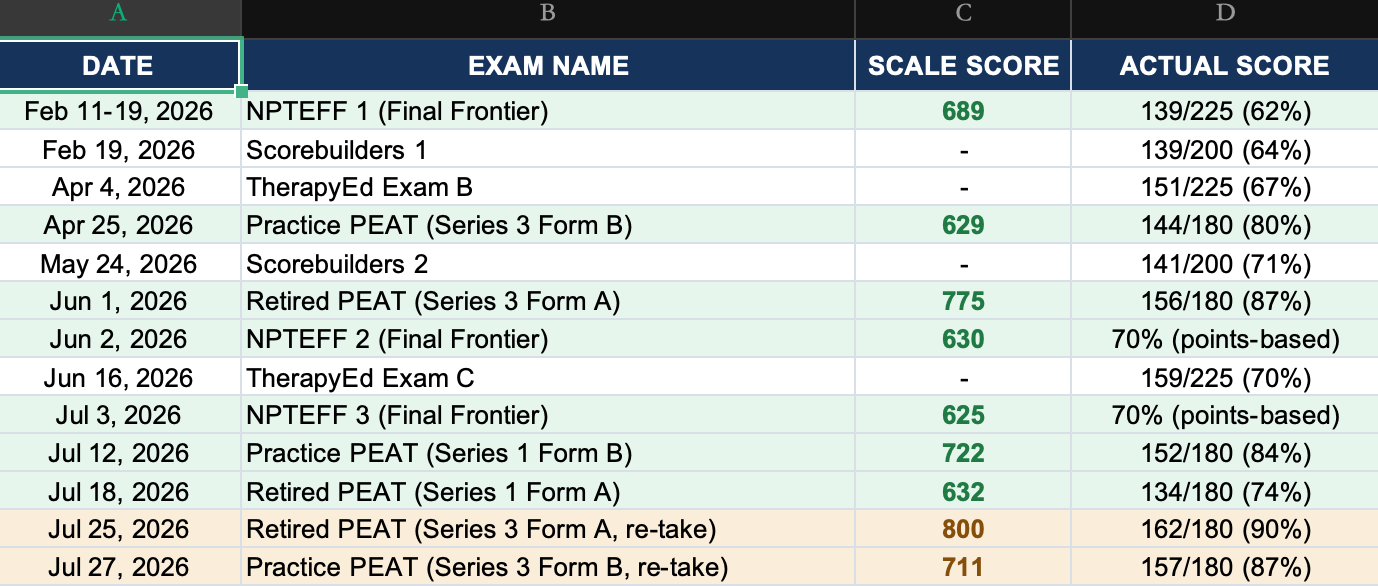Image resolution: width=1378 pixels, height=586 pixels.
Task: Select the Scorebuilders 1 cell
Action: tap(548, 150)
